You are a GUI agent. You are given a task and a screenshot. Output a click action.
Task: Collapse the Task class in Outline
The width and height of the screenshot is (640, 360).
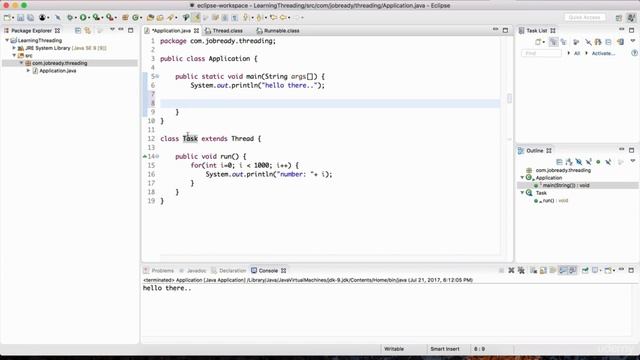point(522,192)
